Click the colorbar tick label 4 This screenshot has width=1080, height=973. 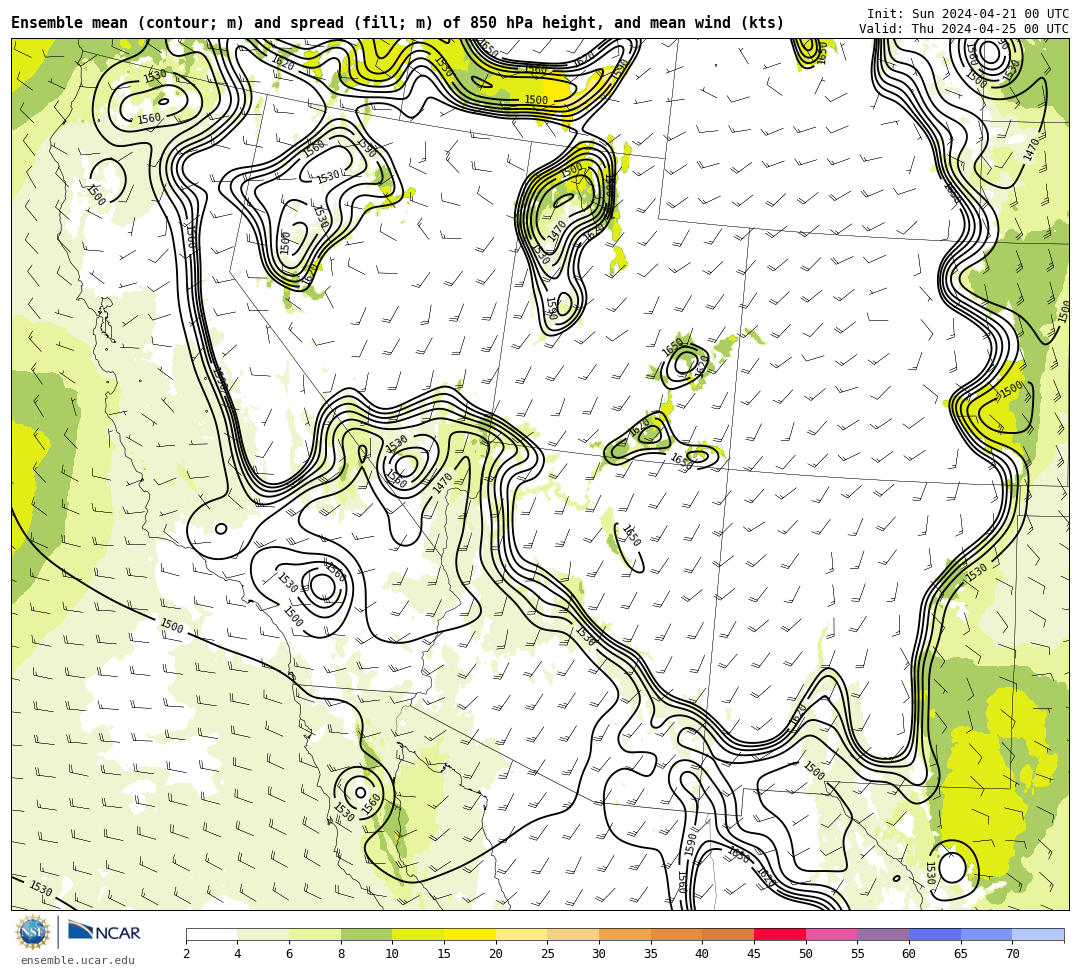click(238, 954)
